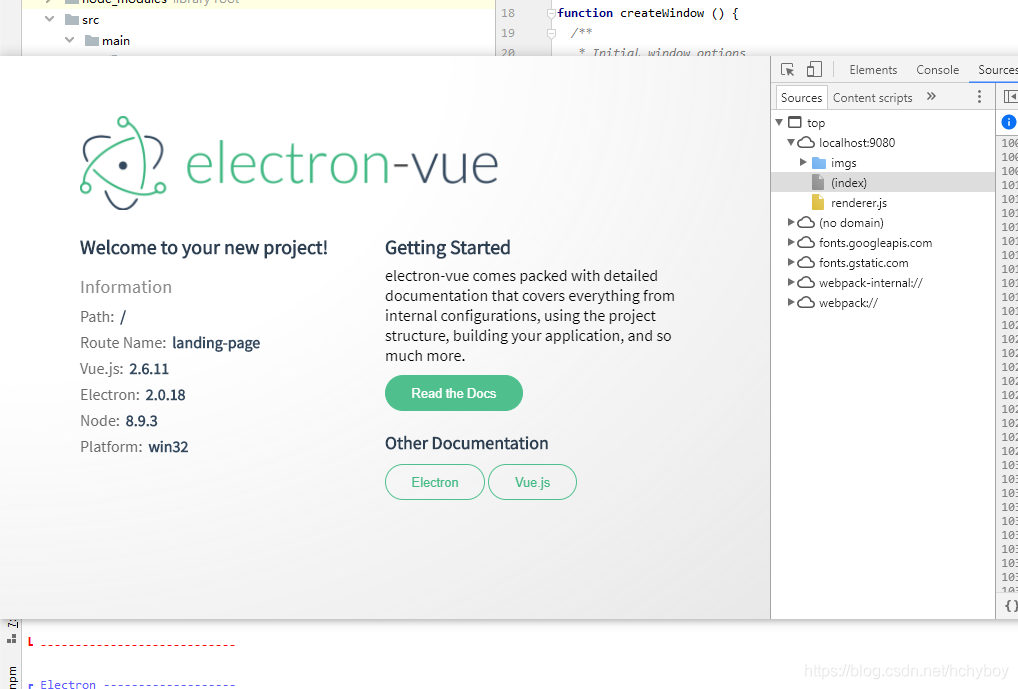
Task: Click the top window frame icon
Action: pos(795,122)
